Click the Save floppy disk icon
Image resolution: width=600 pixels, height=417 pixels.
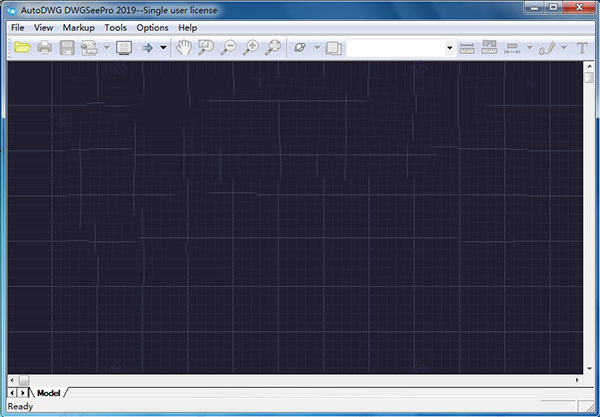[x=67, y=48]
